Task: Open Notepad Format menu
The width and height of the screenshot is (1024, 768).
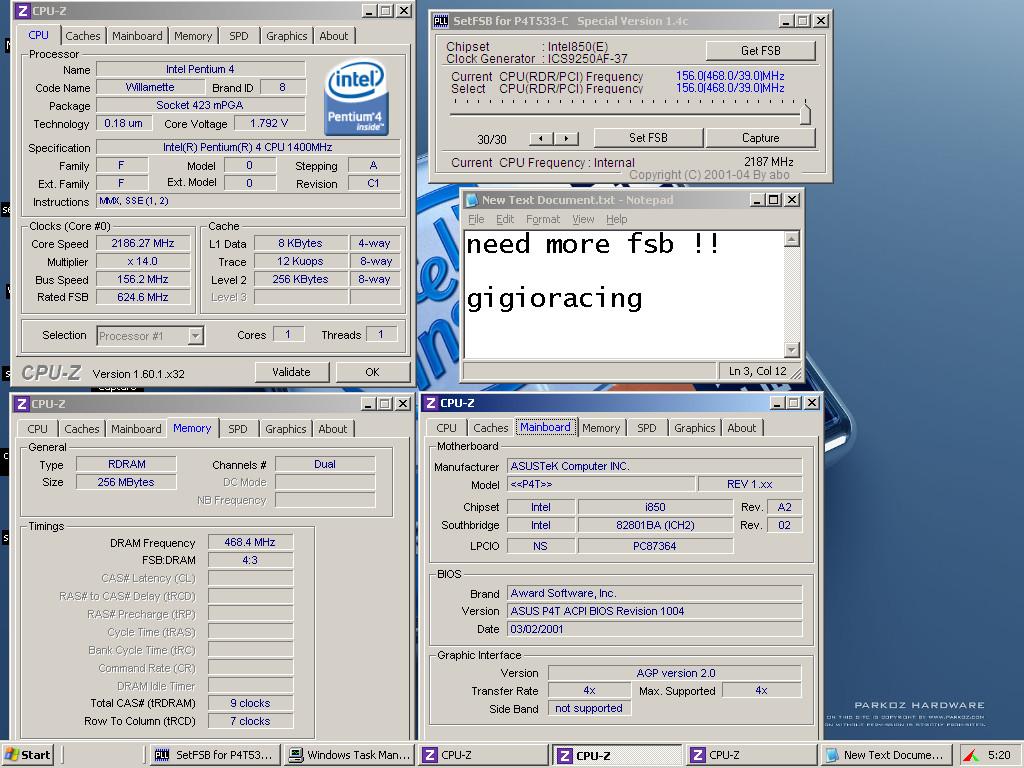Action: 543,219
